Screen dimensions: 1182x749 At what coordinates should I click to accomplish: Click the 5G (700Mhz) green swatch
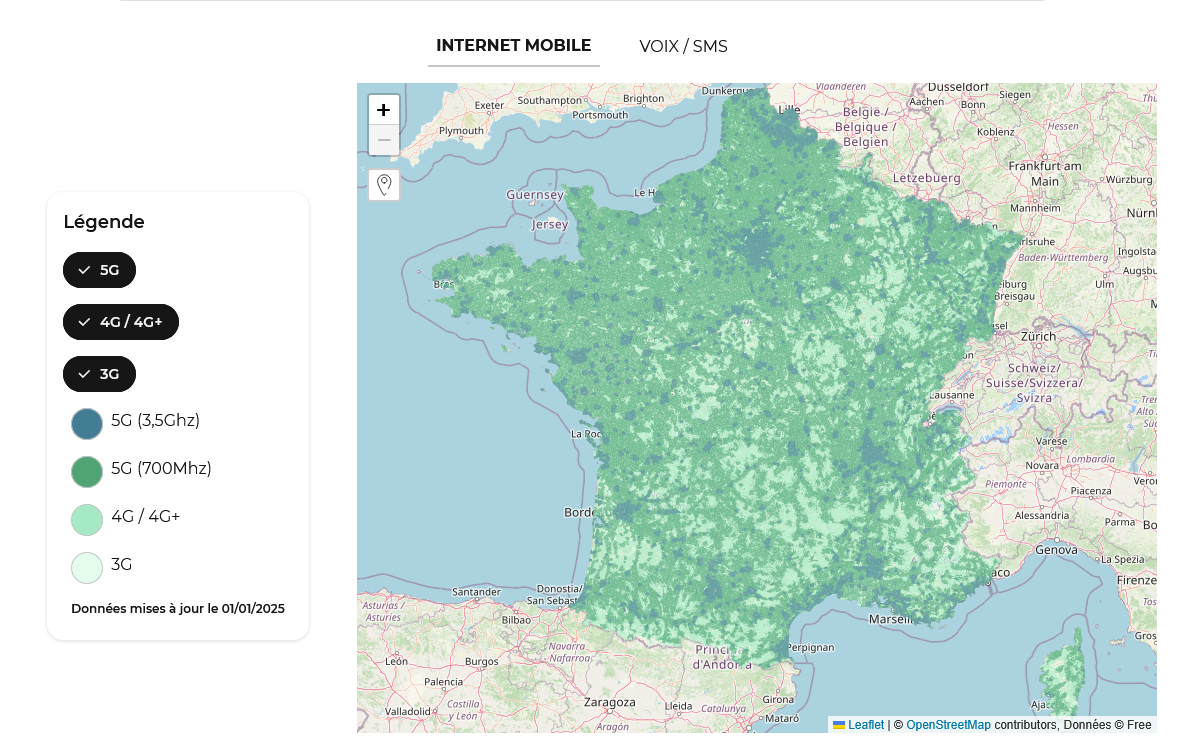point(87,472)
